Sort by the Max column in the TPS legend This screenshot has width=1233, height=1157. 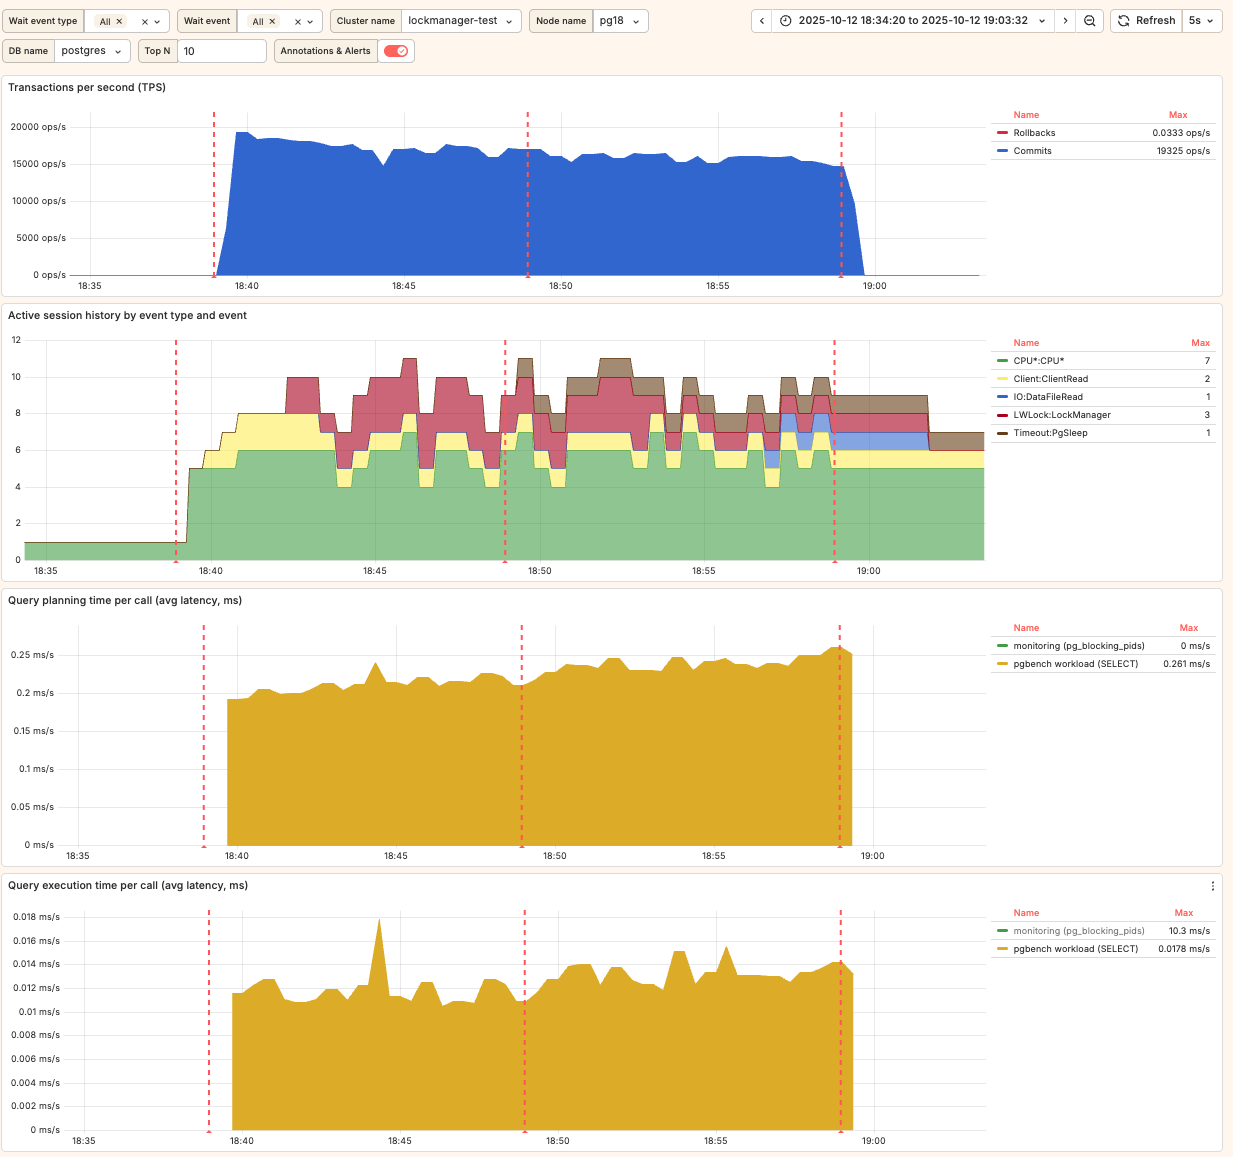1178,114
